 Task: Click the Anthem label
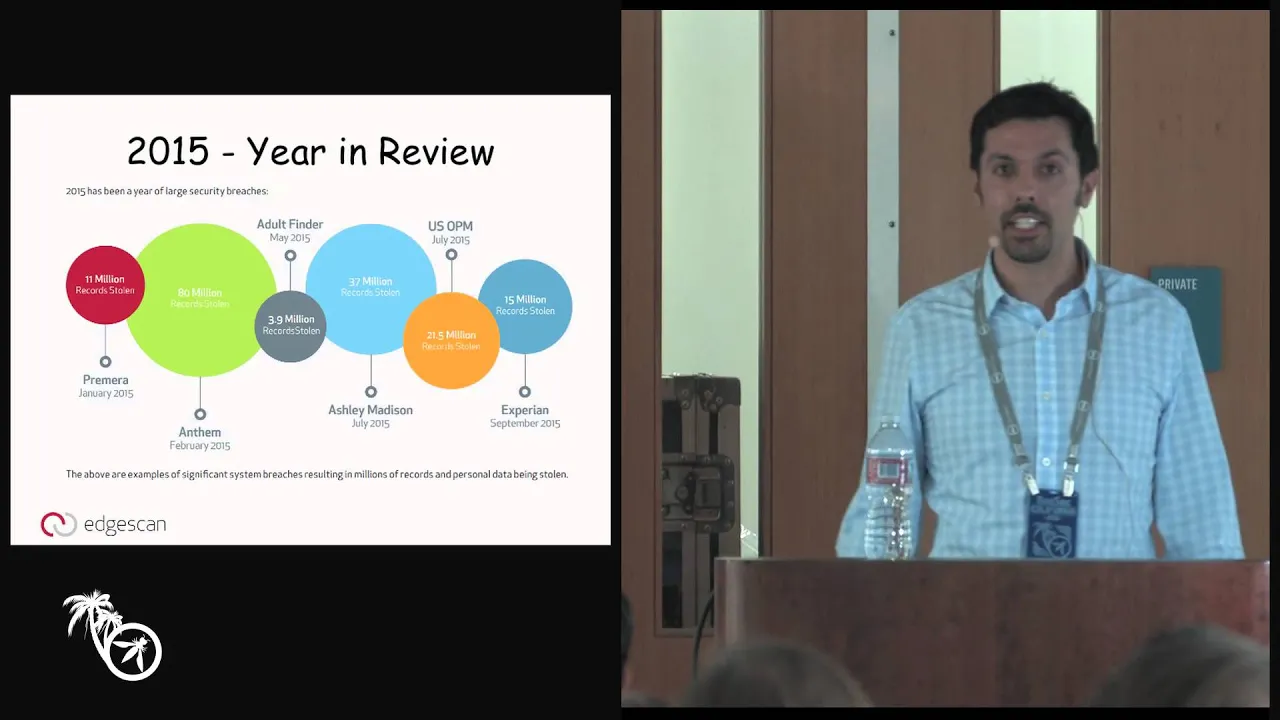[200, 432]
